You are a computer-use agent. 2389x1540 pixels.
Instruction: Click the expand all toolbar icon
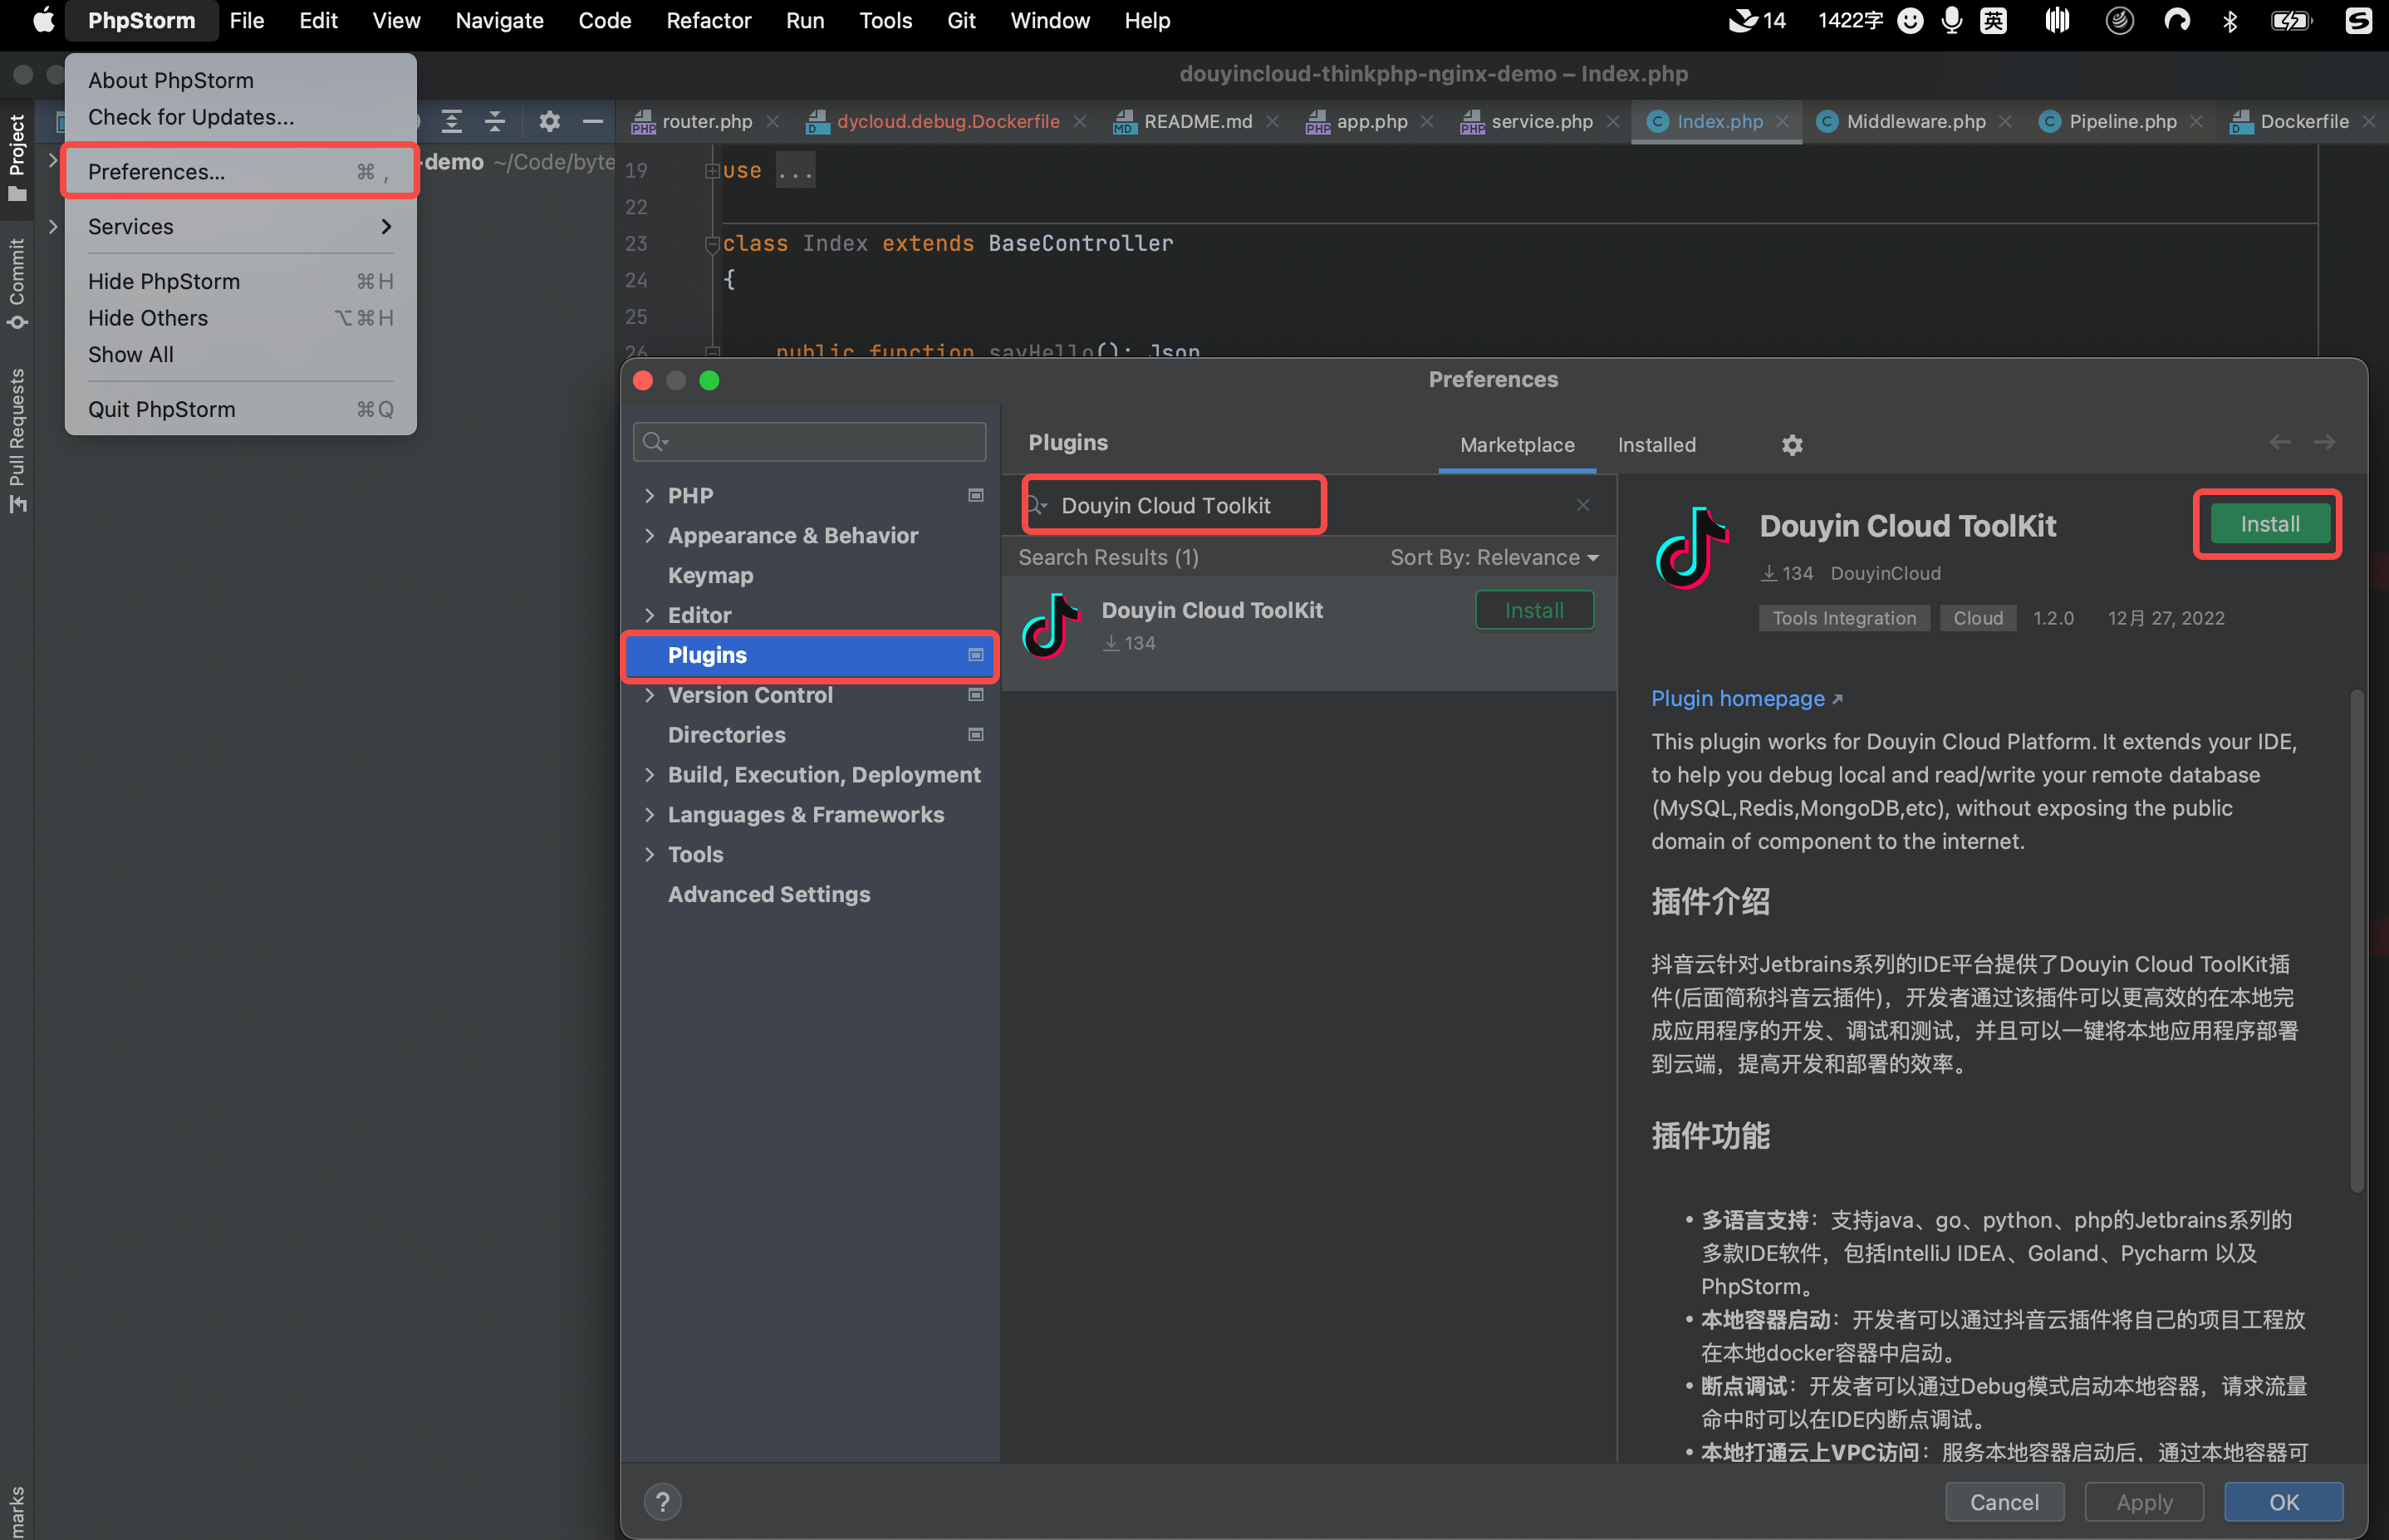pos(452,121)
